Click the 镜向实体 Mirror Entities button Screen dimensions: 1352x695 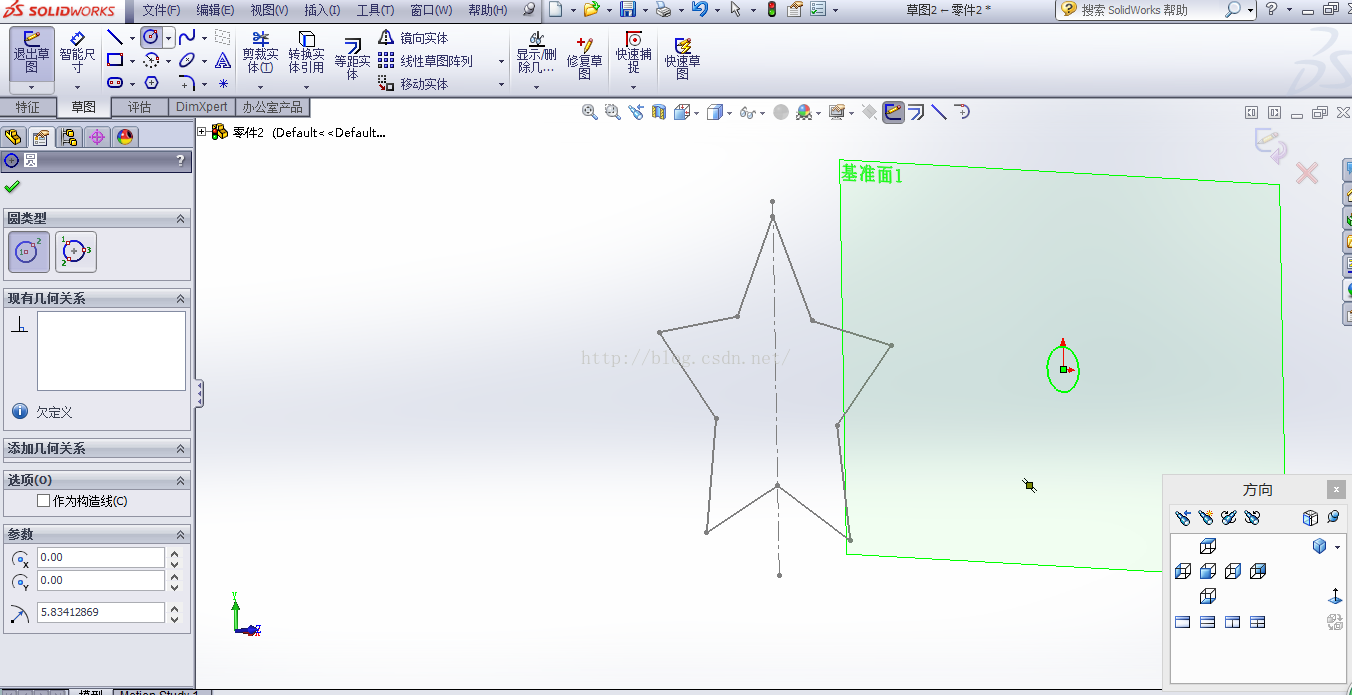413,38
